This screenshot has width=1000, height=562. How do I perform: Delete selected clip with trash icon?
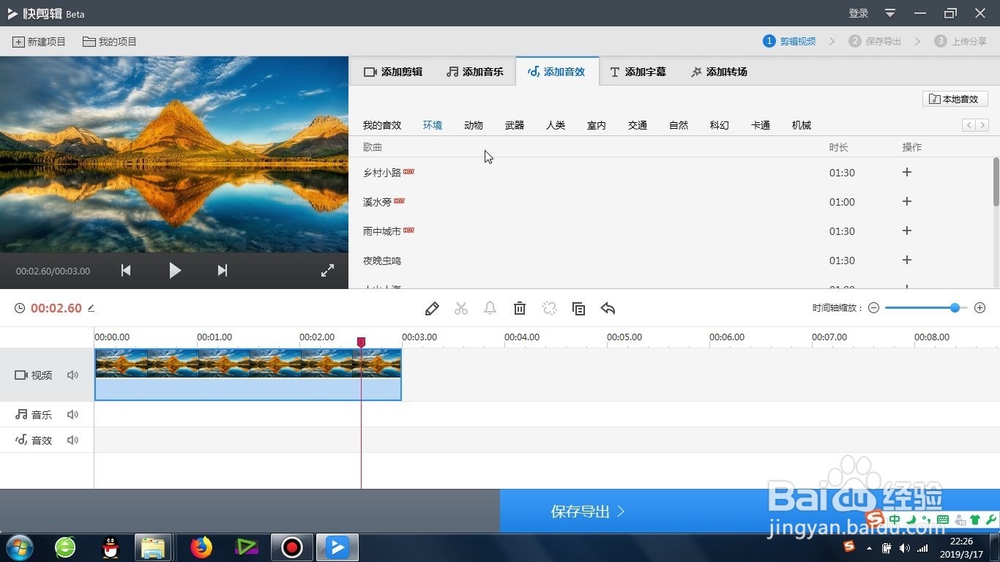tap(520, 309)
